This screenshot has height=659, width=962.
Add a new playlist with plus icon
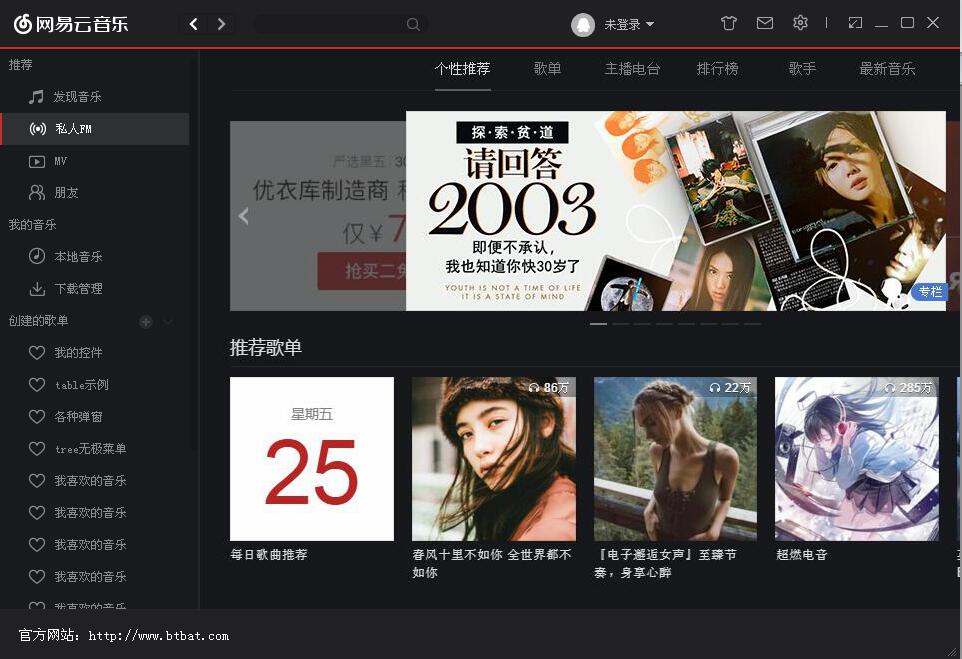click(145, 322)
